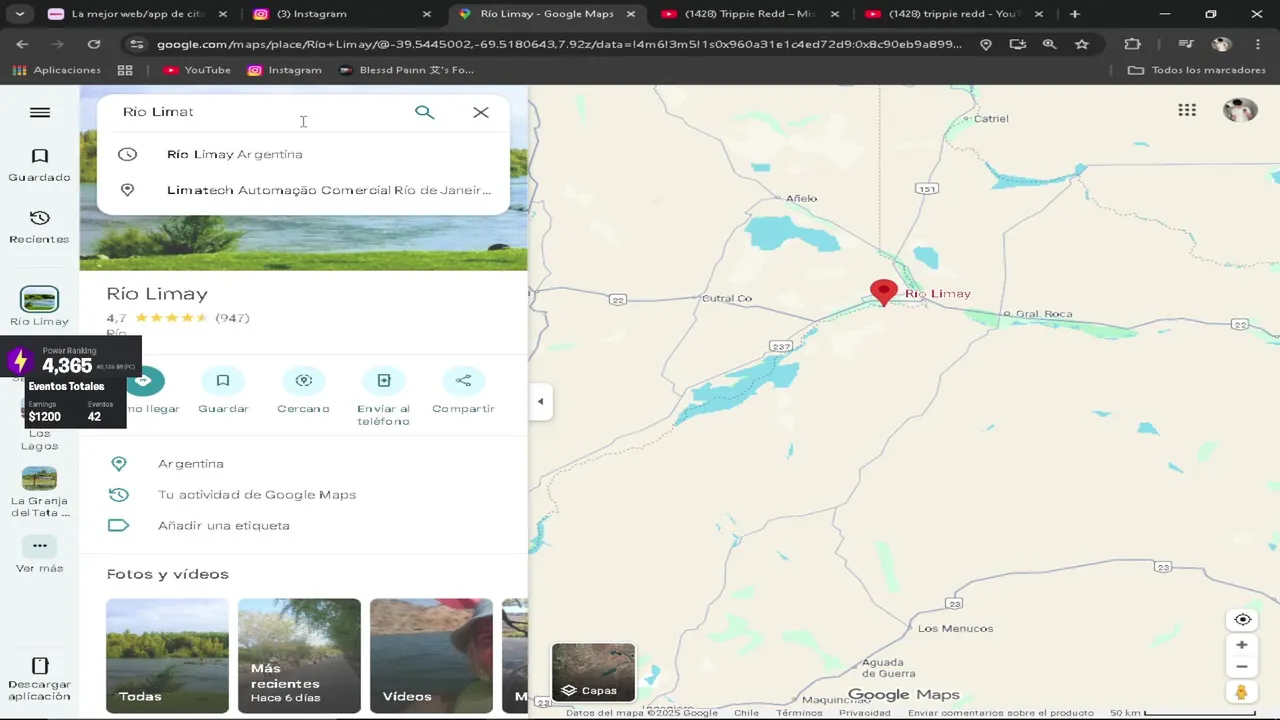The image size is (1280, 720).
Task: Open the (947) reviews link
Action: click(232, 318)
